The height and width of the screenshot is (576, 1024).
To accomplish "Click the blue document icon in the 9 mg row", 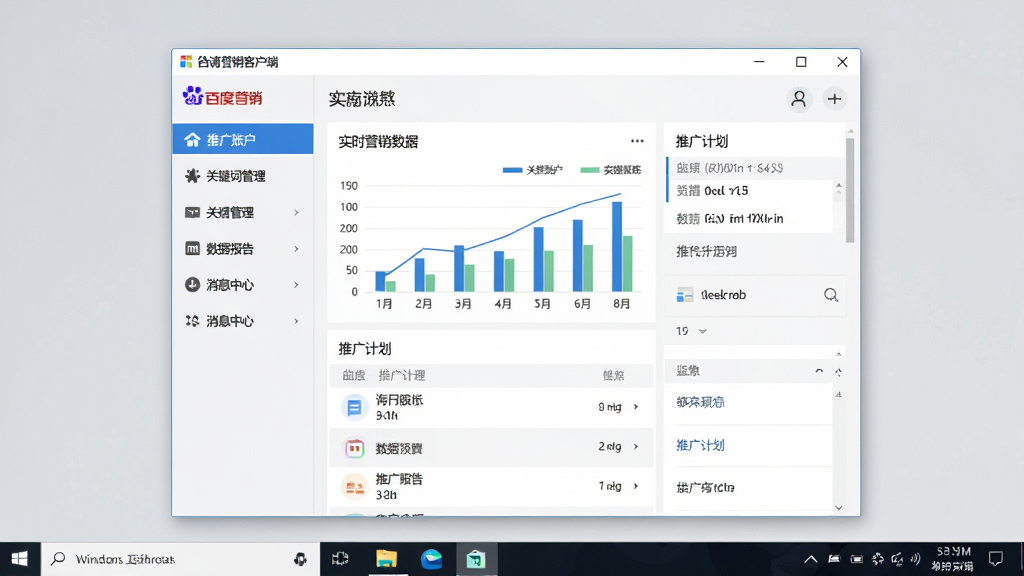I will click(354, 408).
